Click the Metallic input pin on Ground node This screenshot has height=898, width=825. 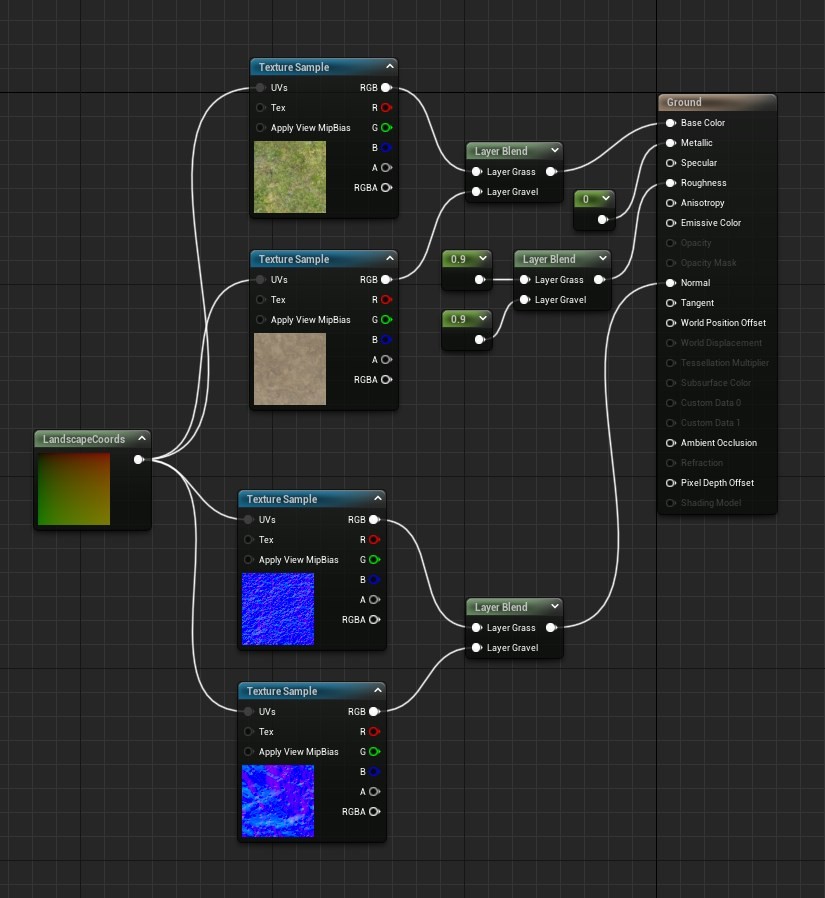pos(669,142)
